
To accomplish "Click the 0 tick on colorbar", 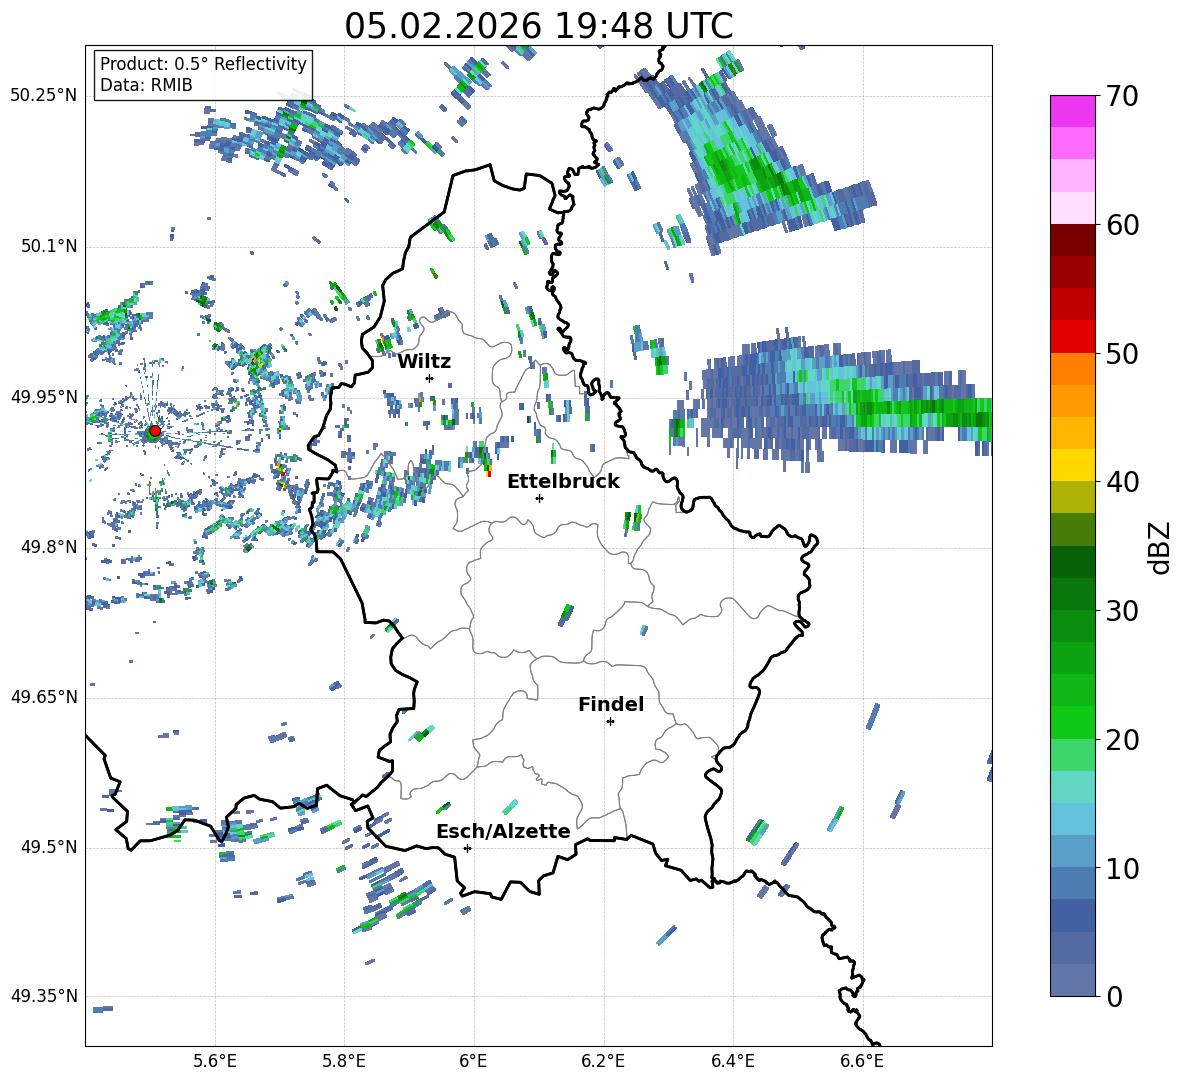I will [x=1114, y=996].
